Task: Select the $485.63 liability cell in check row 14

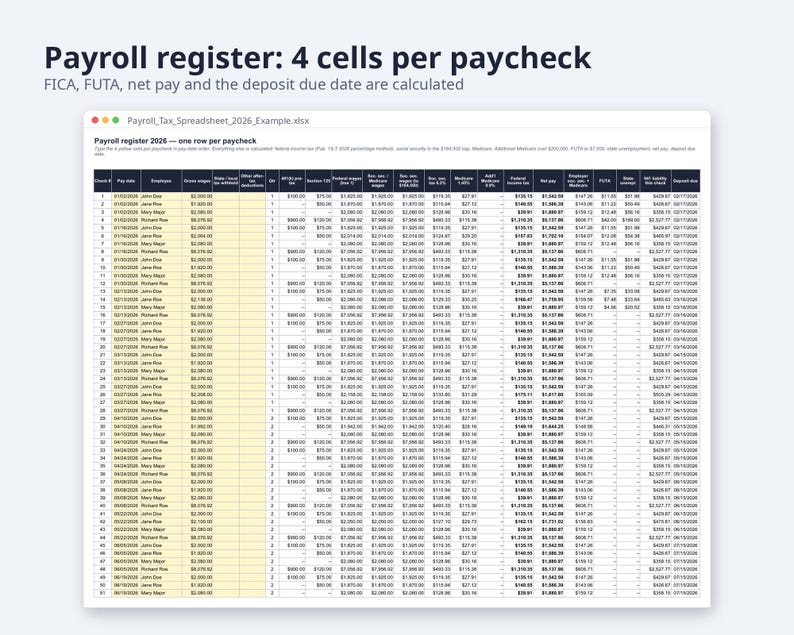Action: pos(656,299)
